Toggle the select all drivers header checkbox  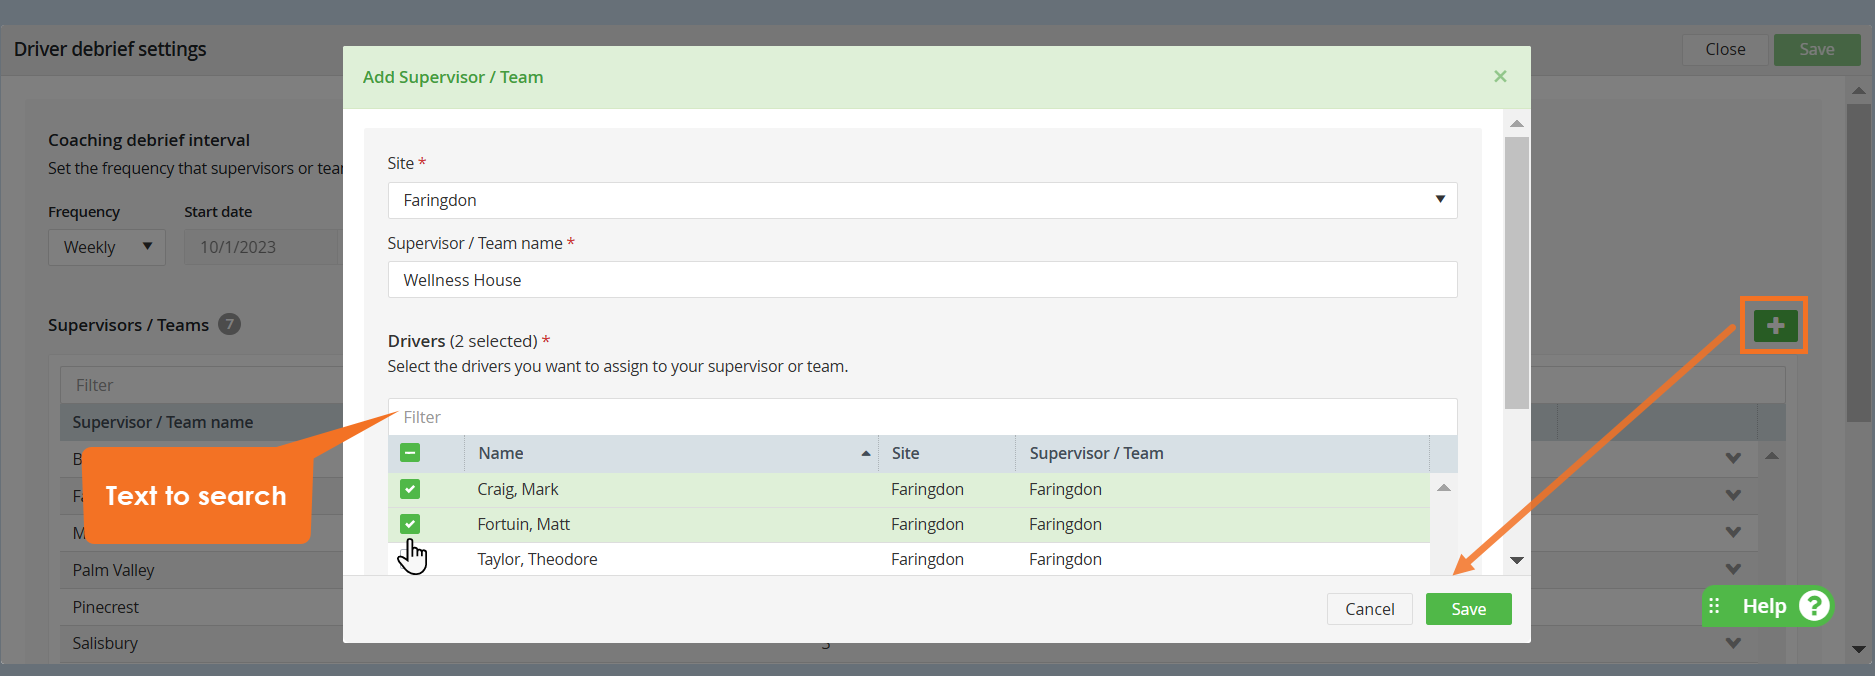(410, 453)
